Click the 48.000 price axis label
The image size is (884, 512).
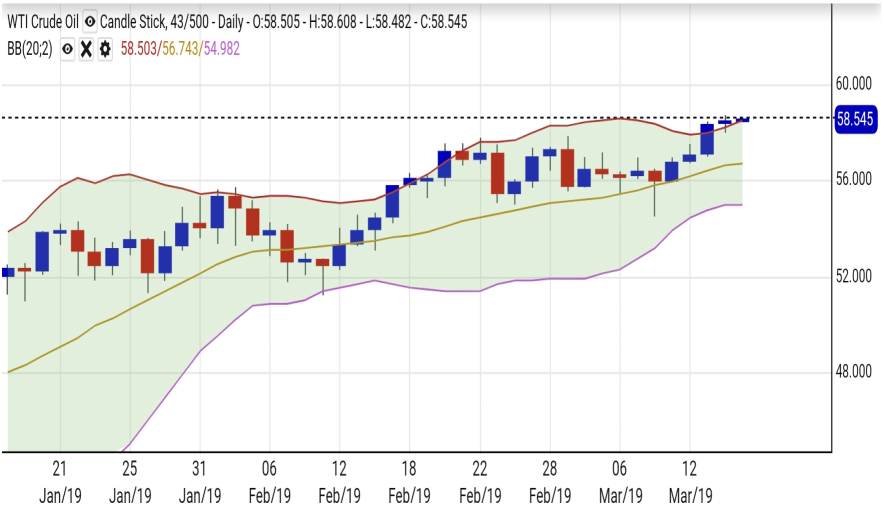[855, 372]
